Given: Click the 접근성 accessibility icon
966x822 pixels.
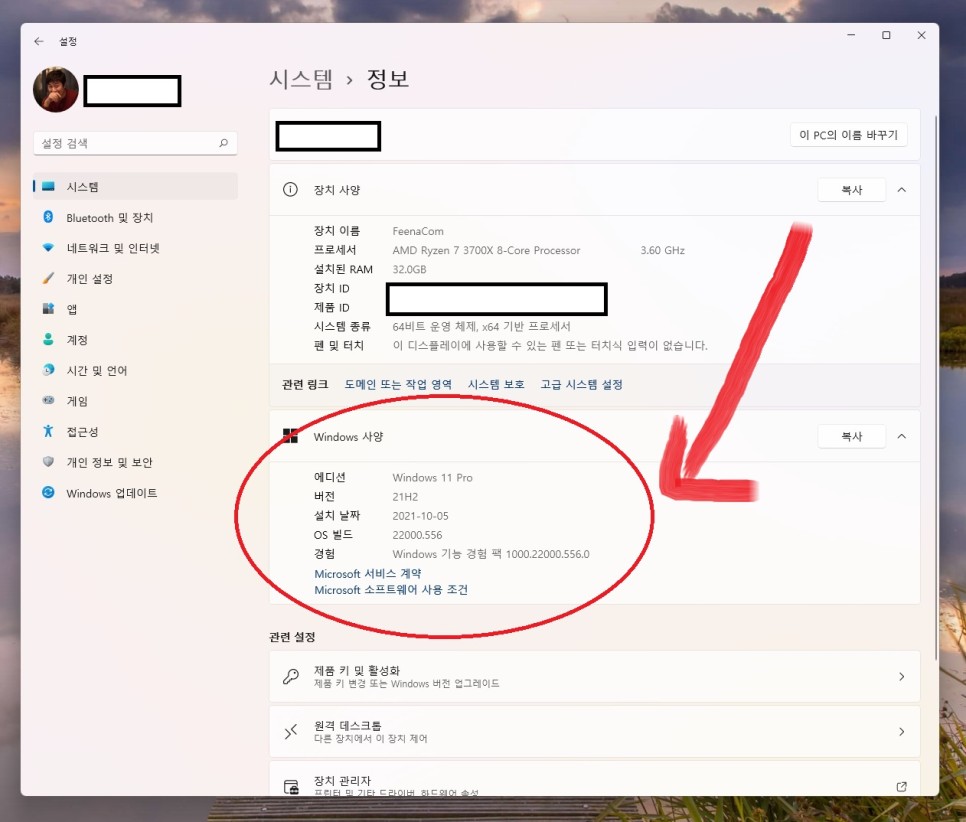Looking at the screenshot, I should (x=48, y=431).
